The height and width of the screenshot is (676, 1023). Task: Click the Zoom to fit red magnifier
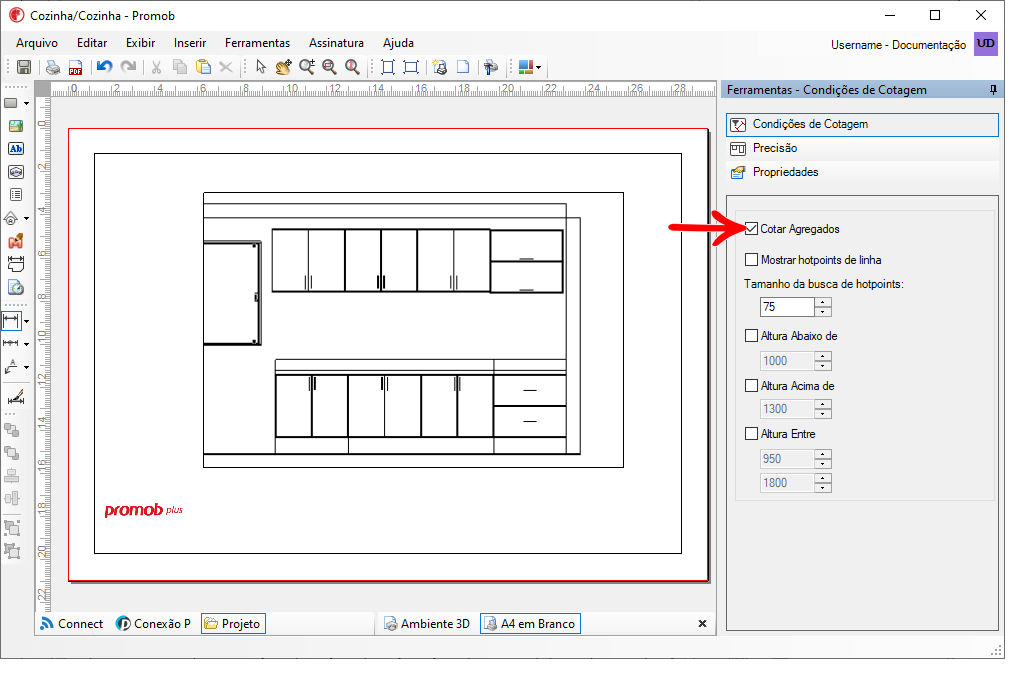[353, 68]
